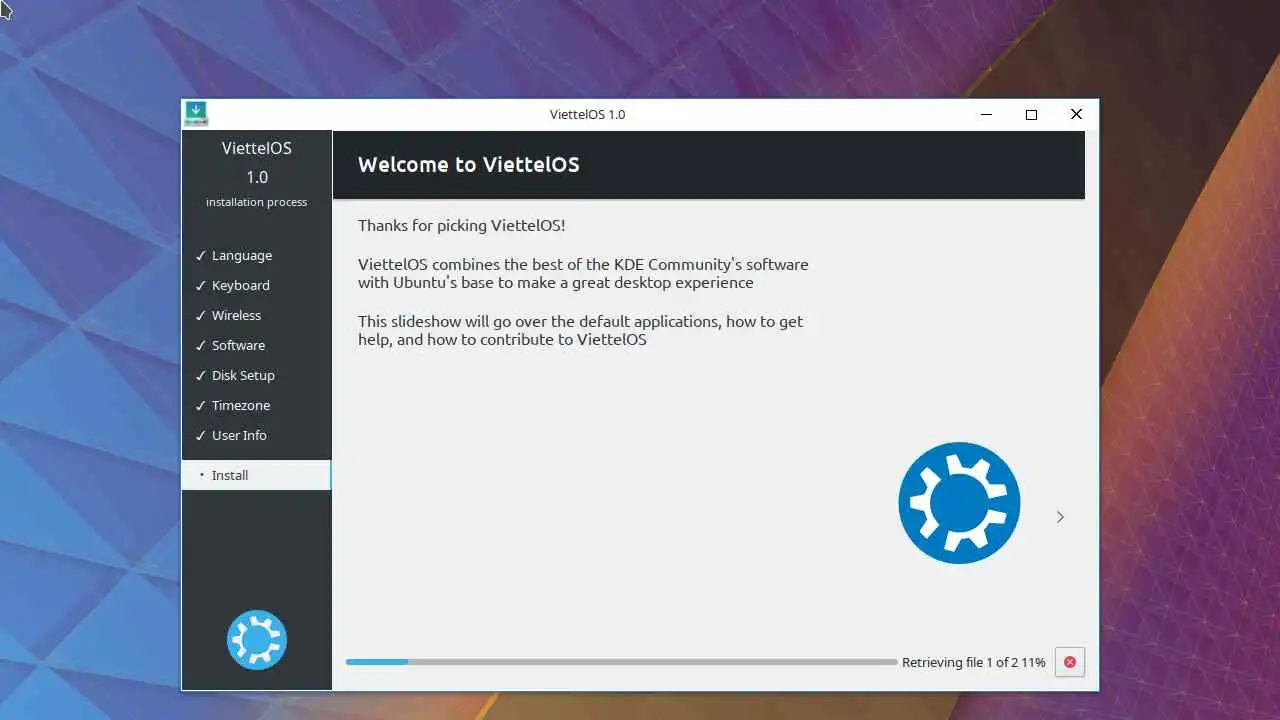Click the 'installation process' sidebar label
The height and width of the screenshot is (720, 1280).
click(257, 202)
